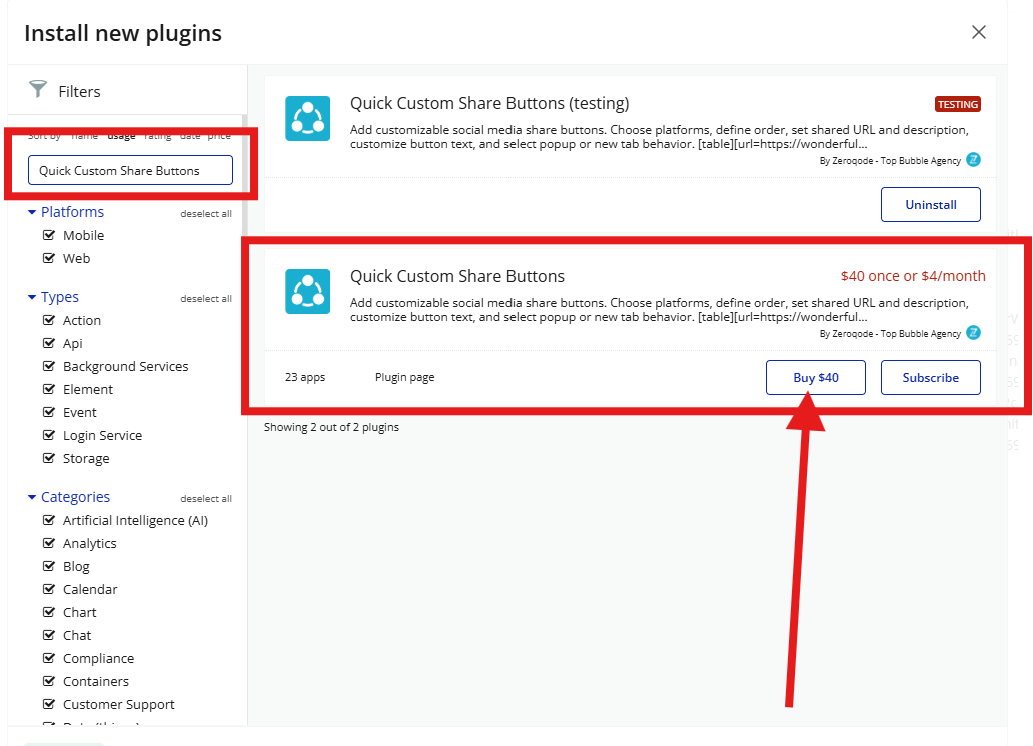
Task: Toggle the Background Services checkbox
Action: click(49, 366)
